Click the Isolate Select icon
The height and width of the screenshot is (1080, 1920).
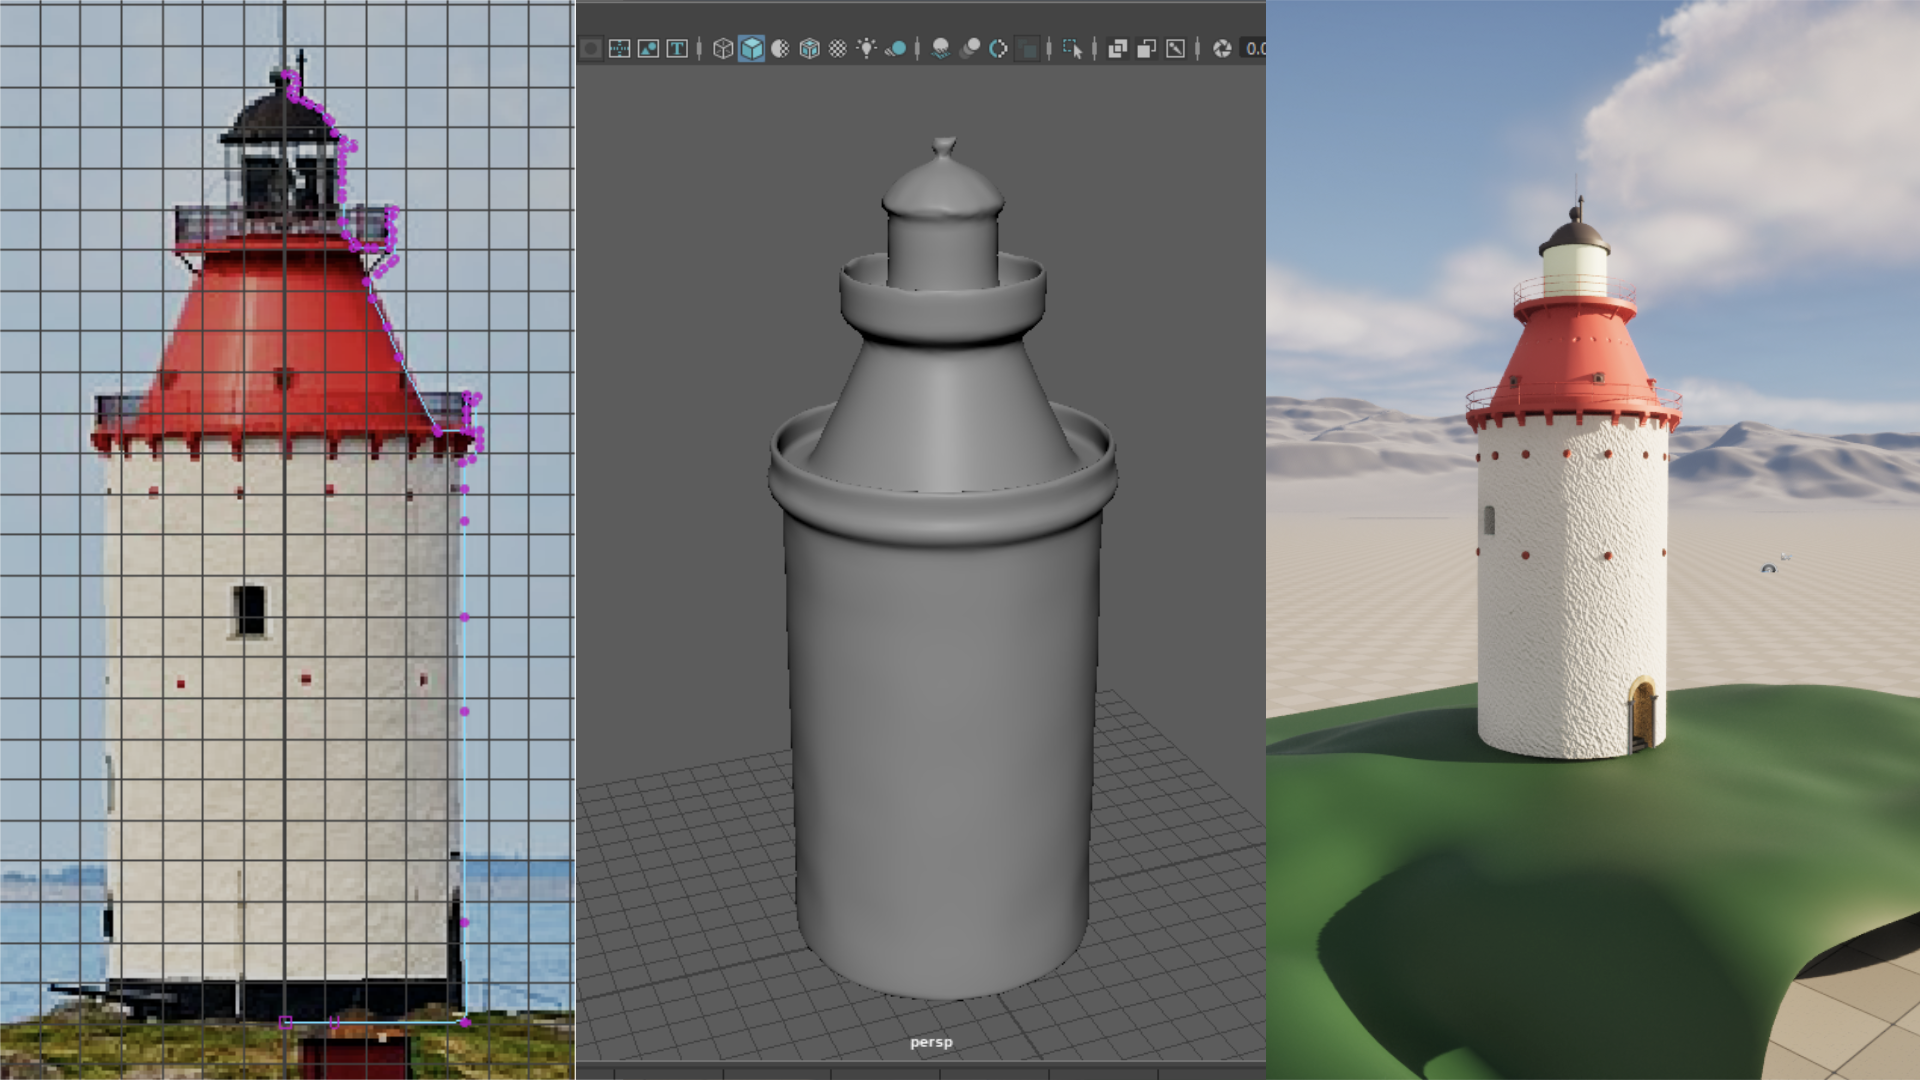point(1073,48)
